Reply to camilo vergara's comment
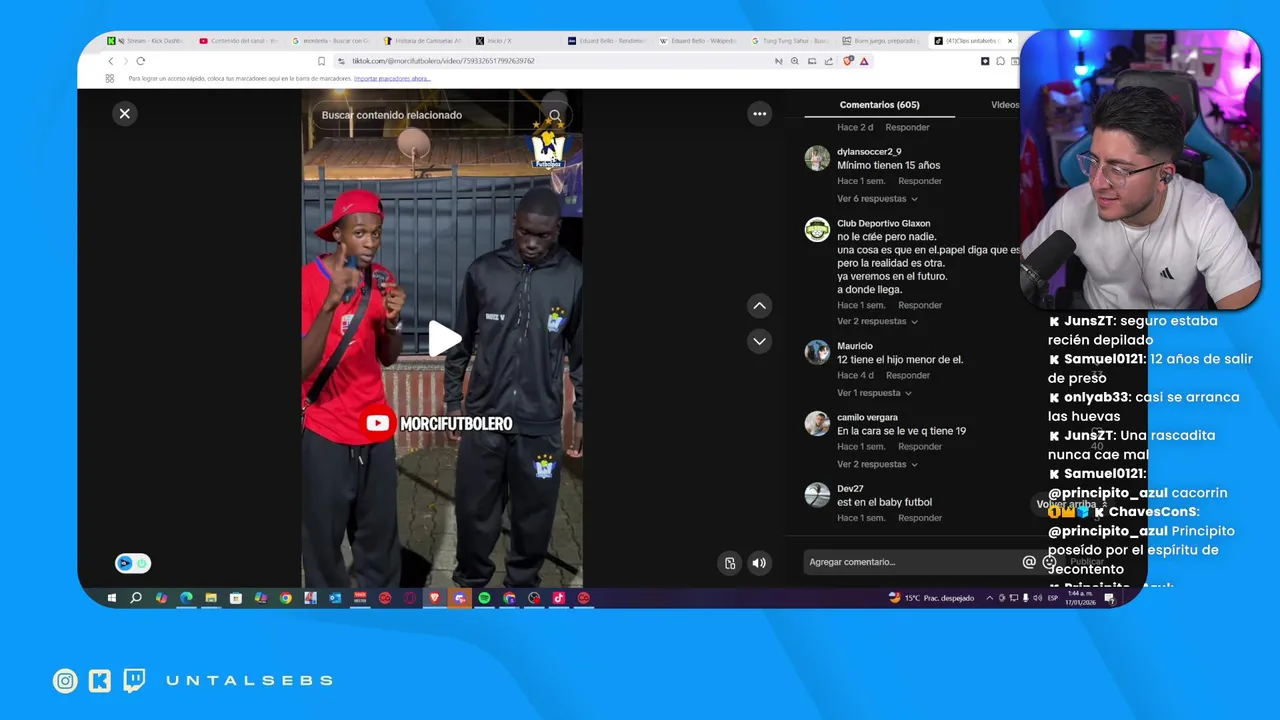1280x720 pixels. tap(920, 446)
